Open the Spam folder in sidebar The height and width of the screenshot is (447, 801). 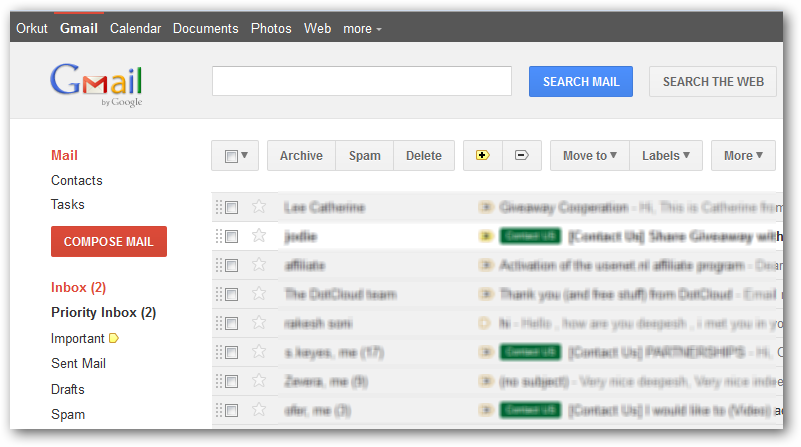(x=68, y=414)
